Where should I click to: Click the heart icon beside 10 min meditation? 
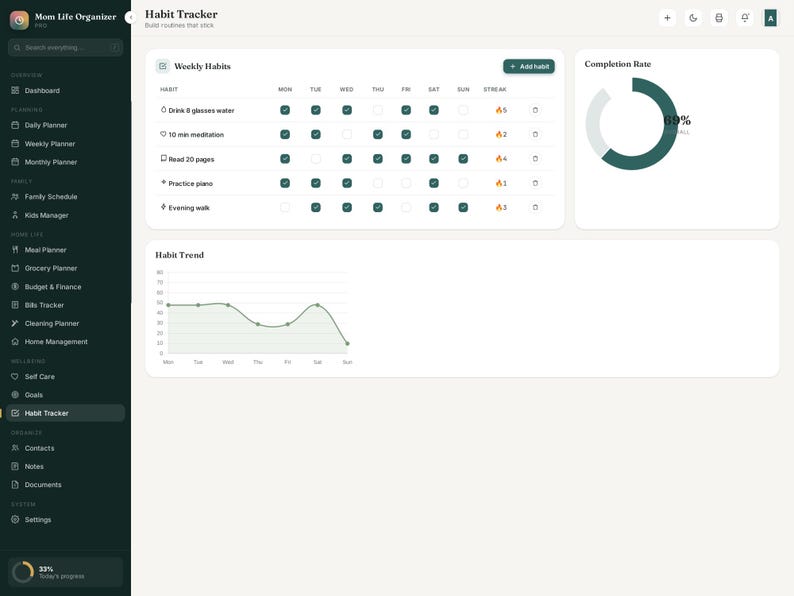[x=163, y=134]
